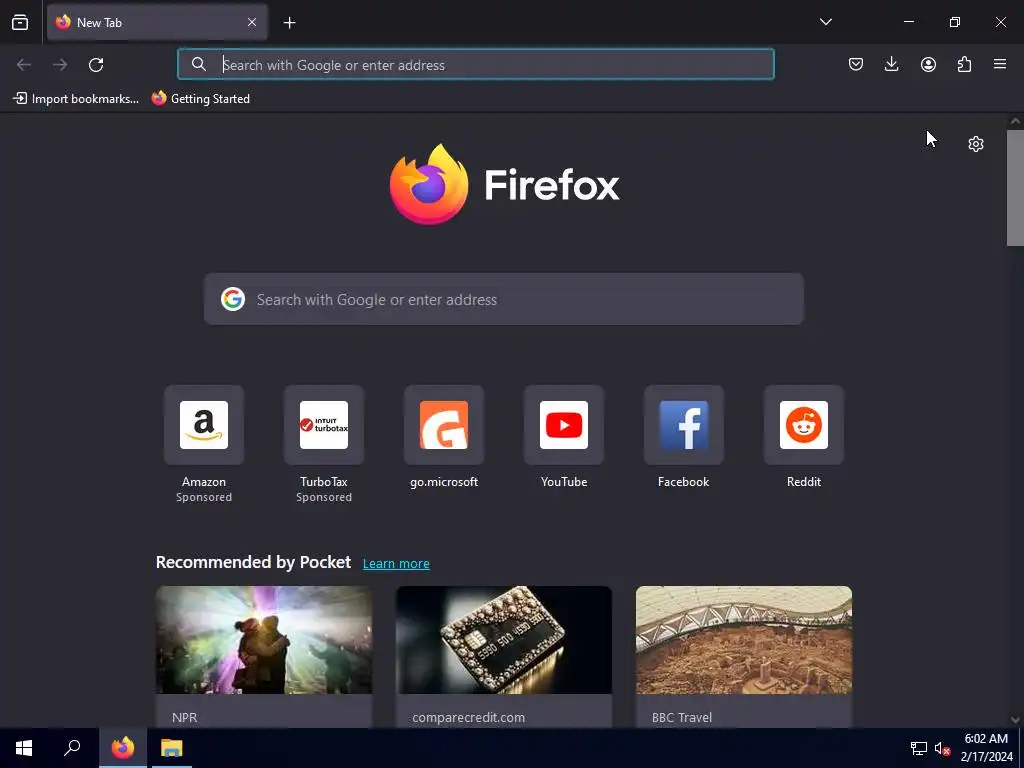Save to Pocket toolbar icon

856,64
